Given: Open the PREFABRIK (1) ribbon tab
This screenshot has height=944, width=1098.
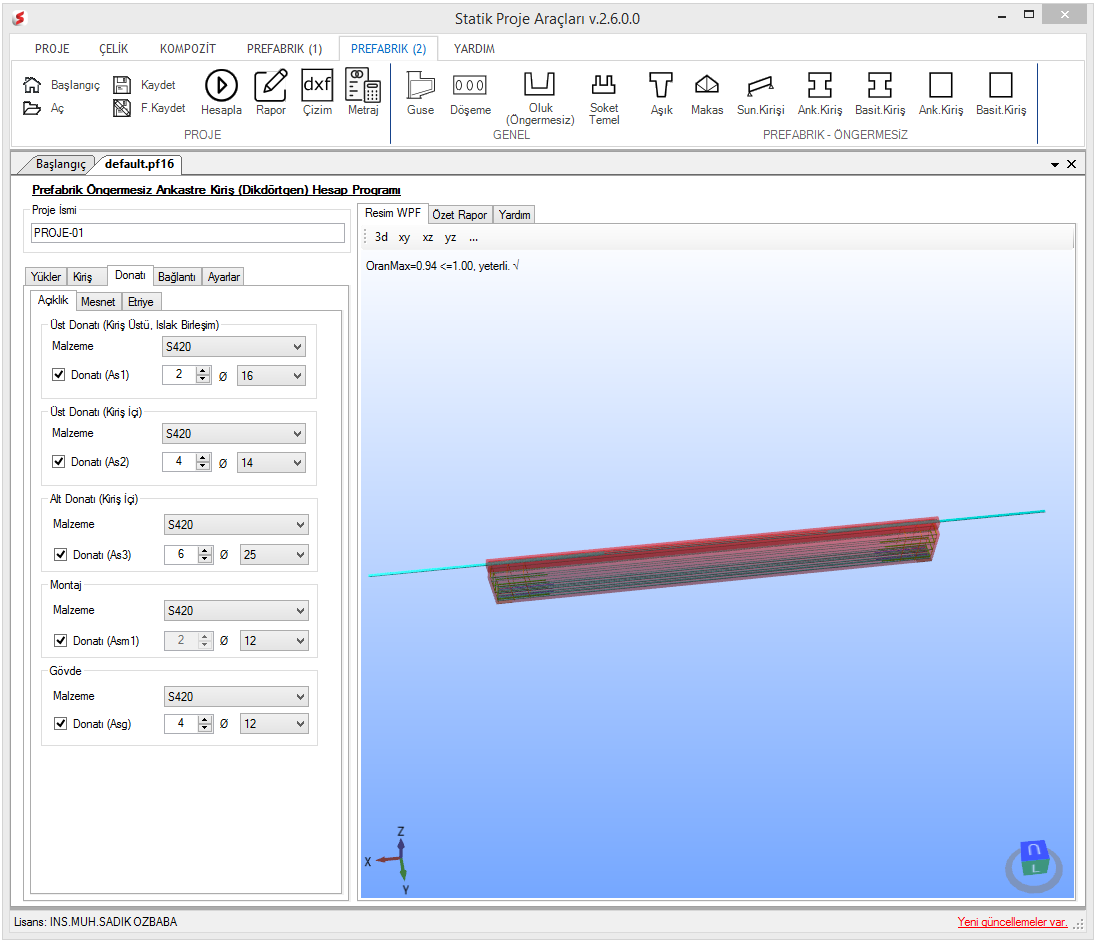Looking at the screenshot, I should click(x=284, y=48).
